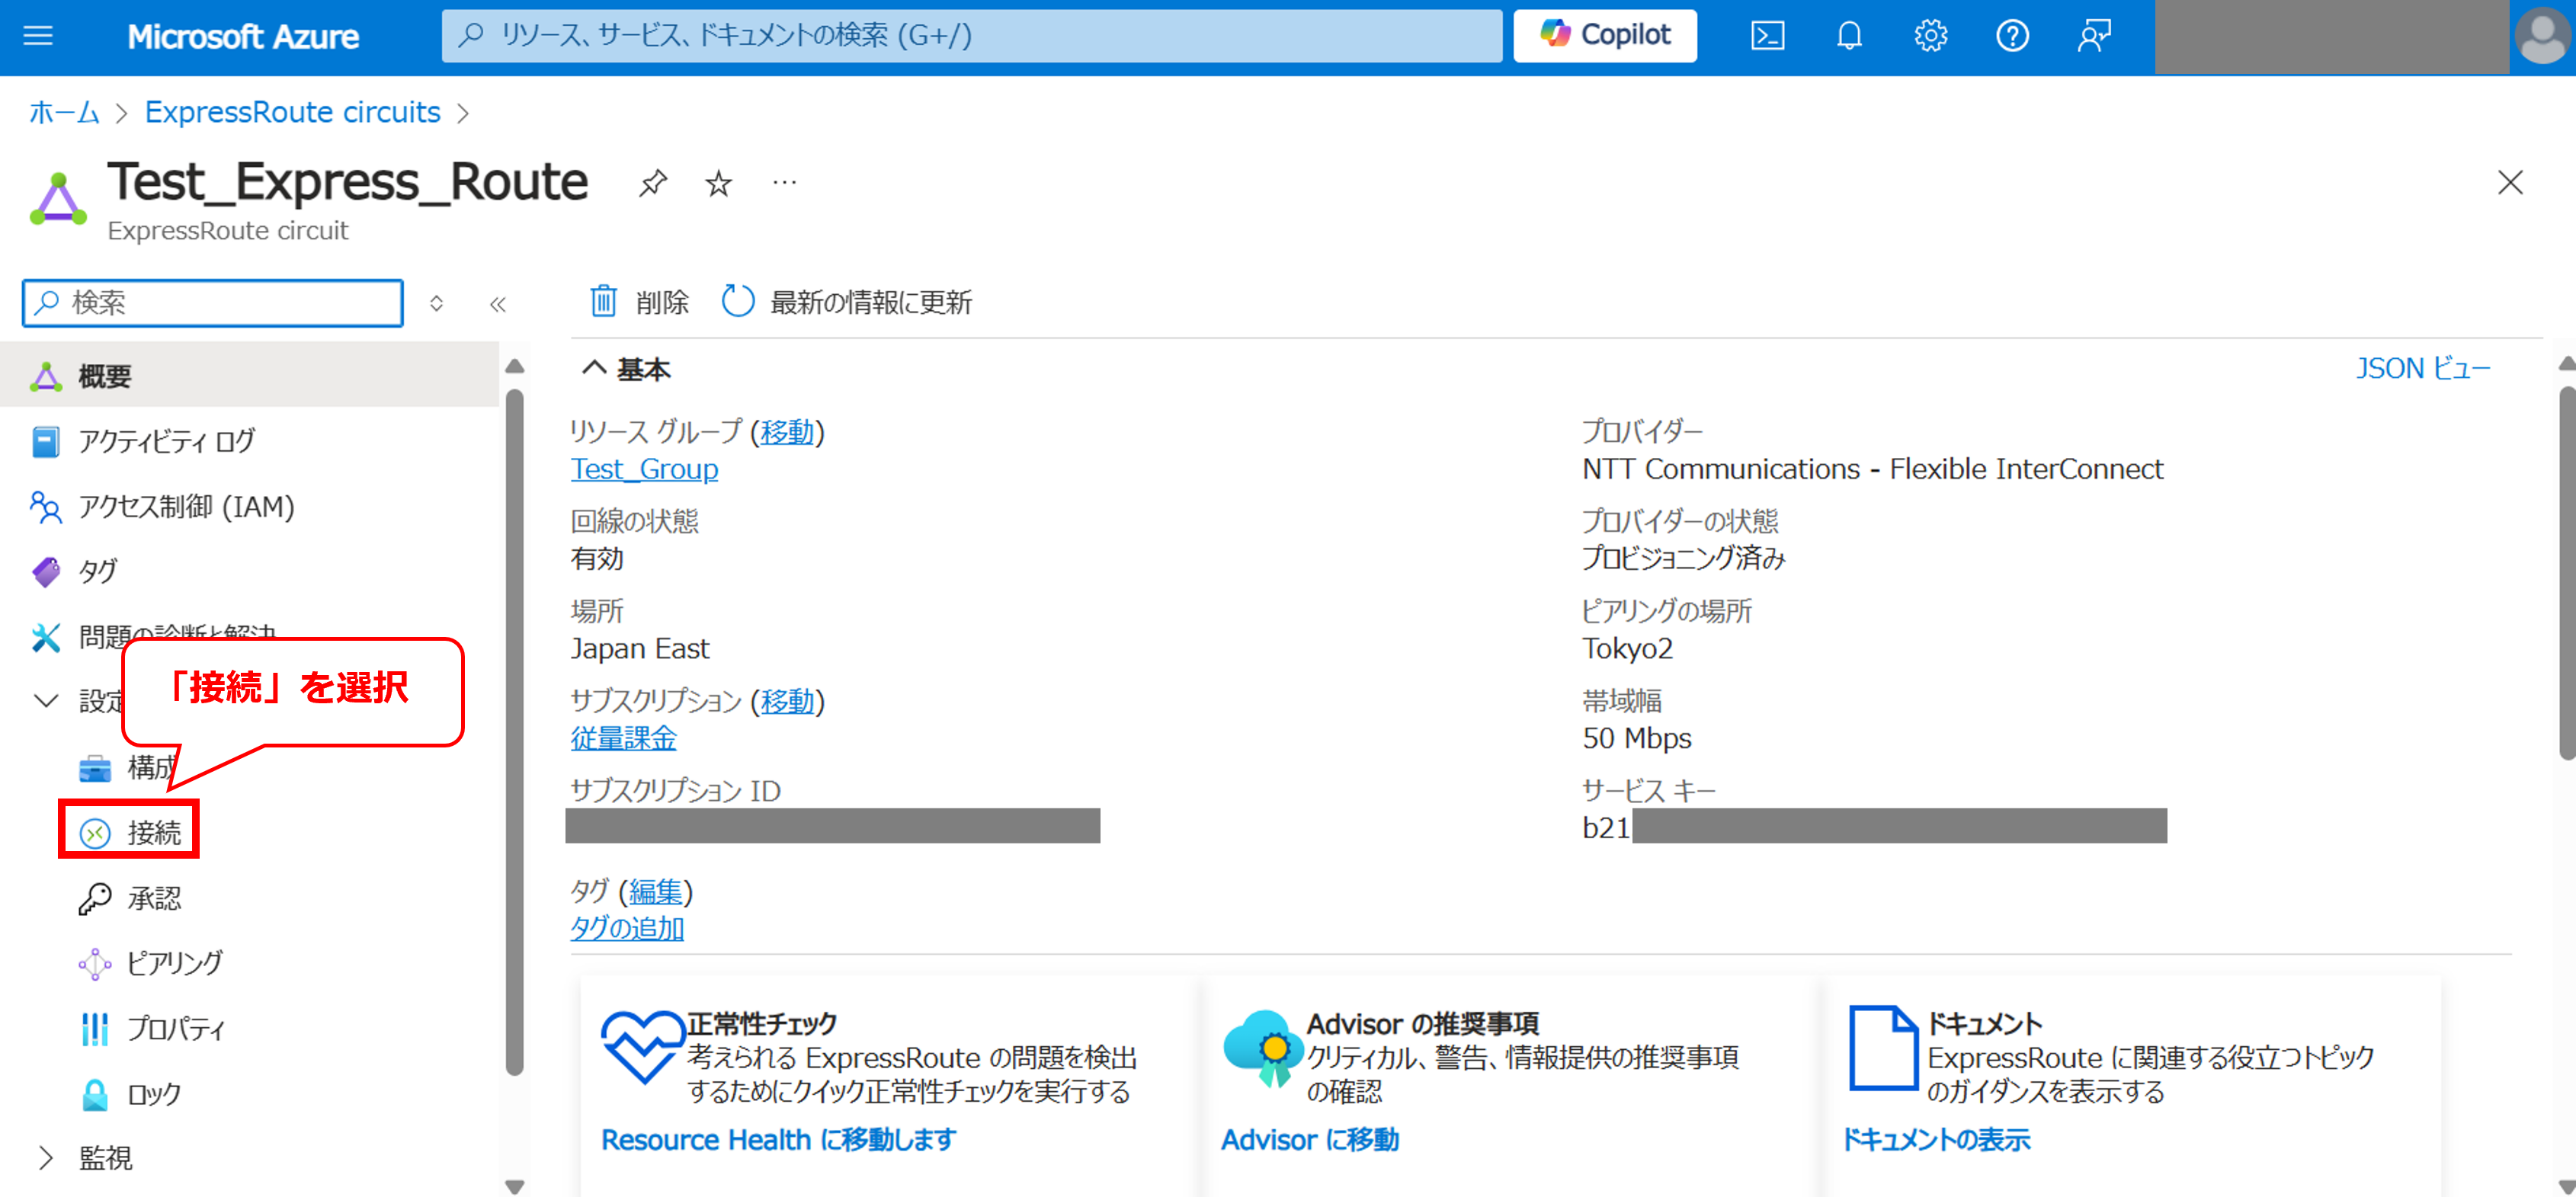Collapse sidebar with double chevron
Screen dimensions: 2576x1197
pos(498,304)
